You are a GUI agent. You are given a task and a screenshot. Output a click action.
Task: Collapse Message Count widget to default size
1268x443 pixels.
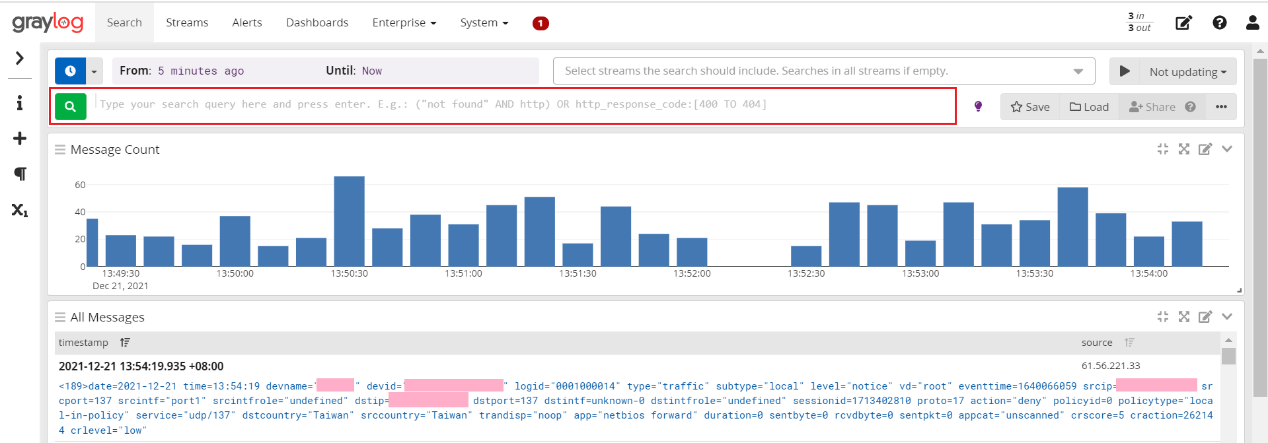tap(1162, 149)
